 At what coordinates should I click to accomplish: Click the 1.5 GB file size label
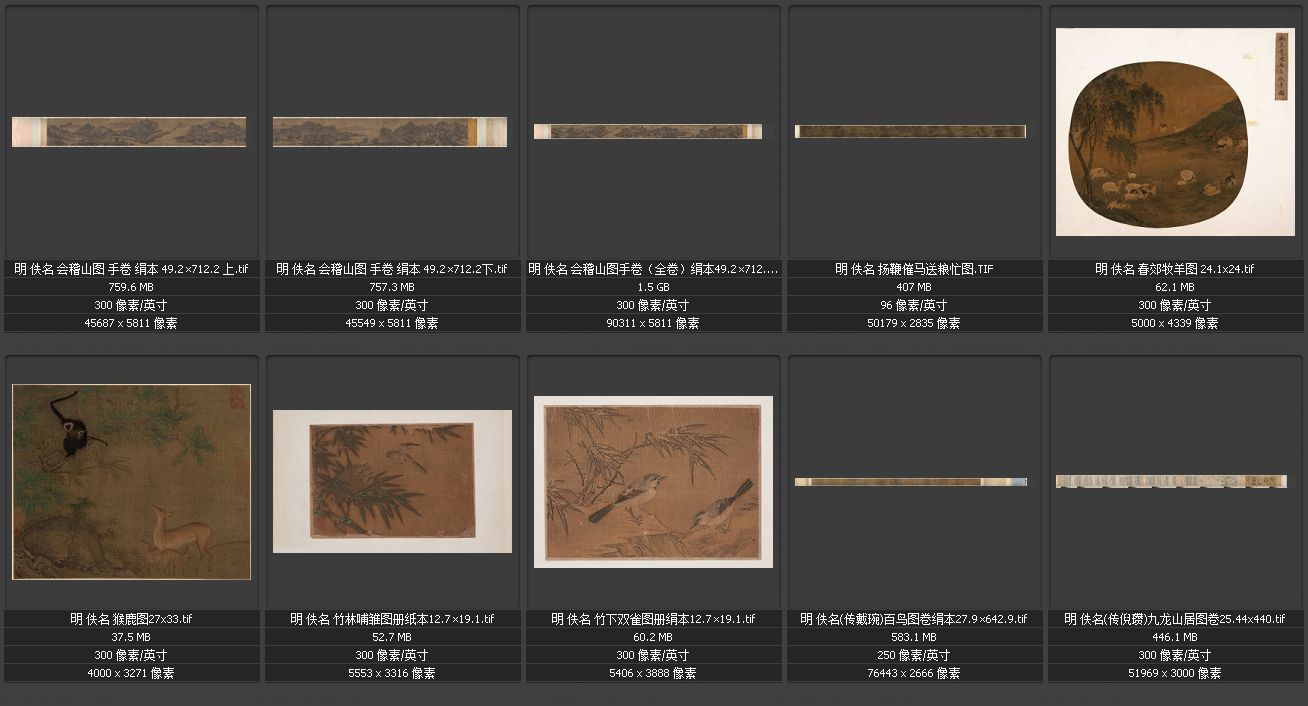653,287
